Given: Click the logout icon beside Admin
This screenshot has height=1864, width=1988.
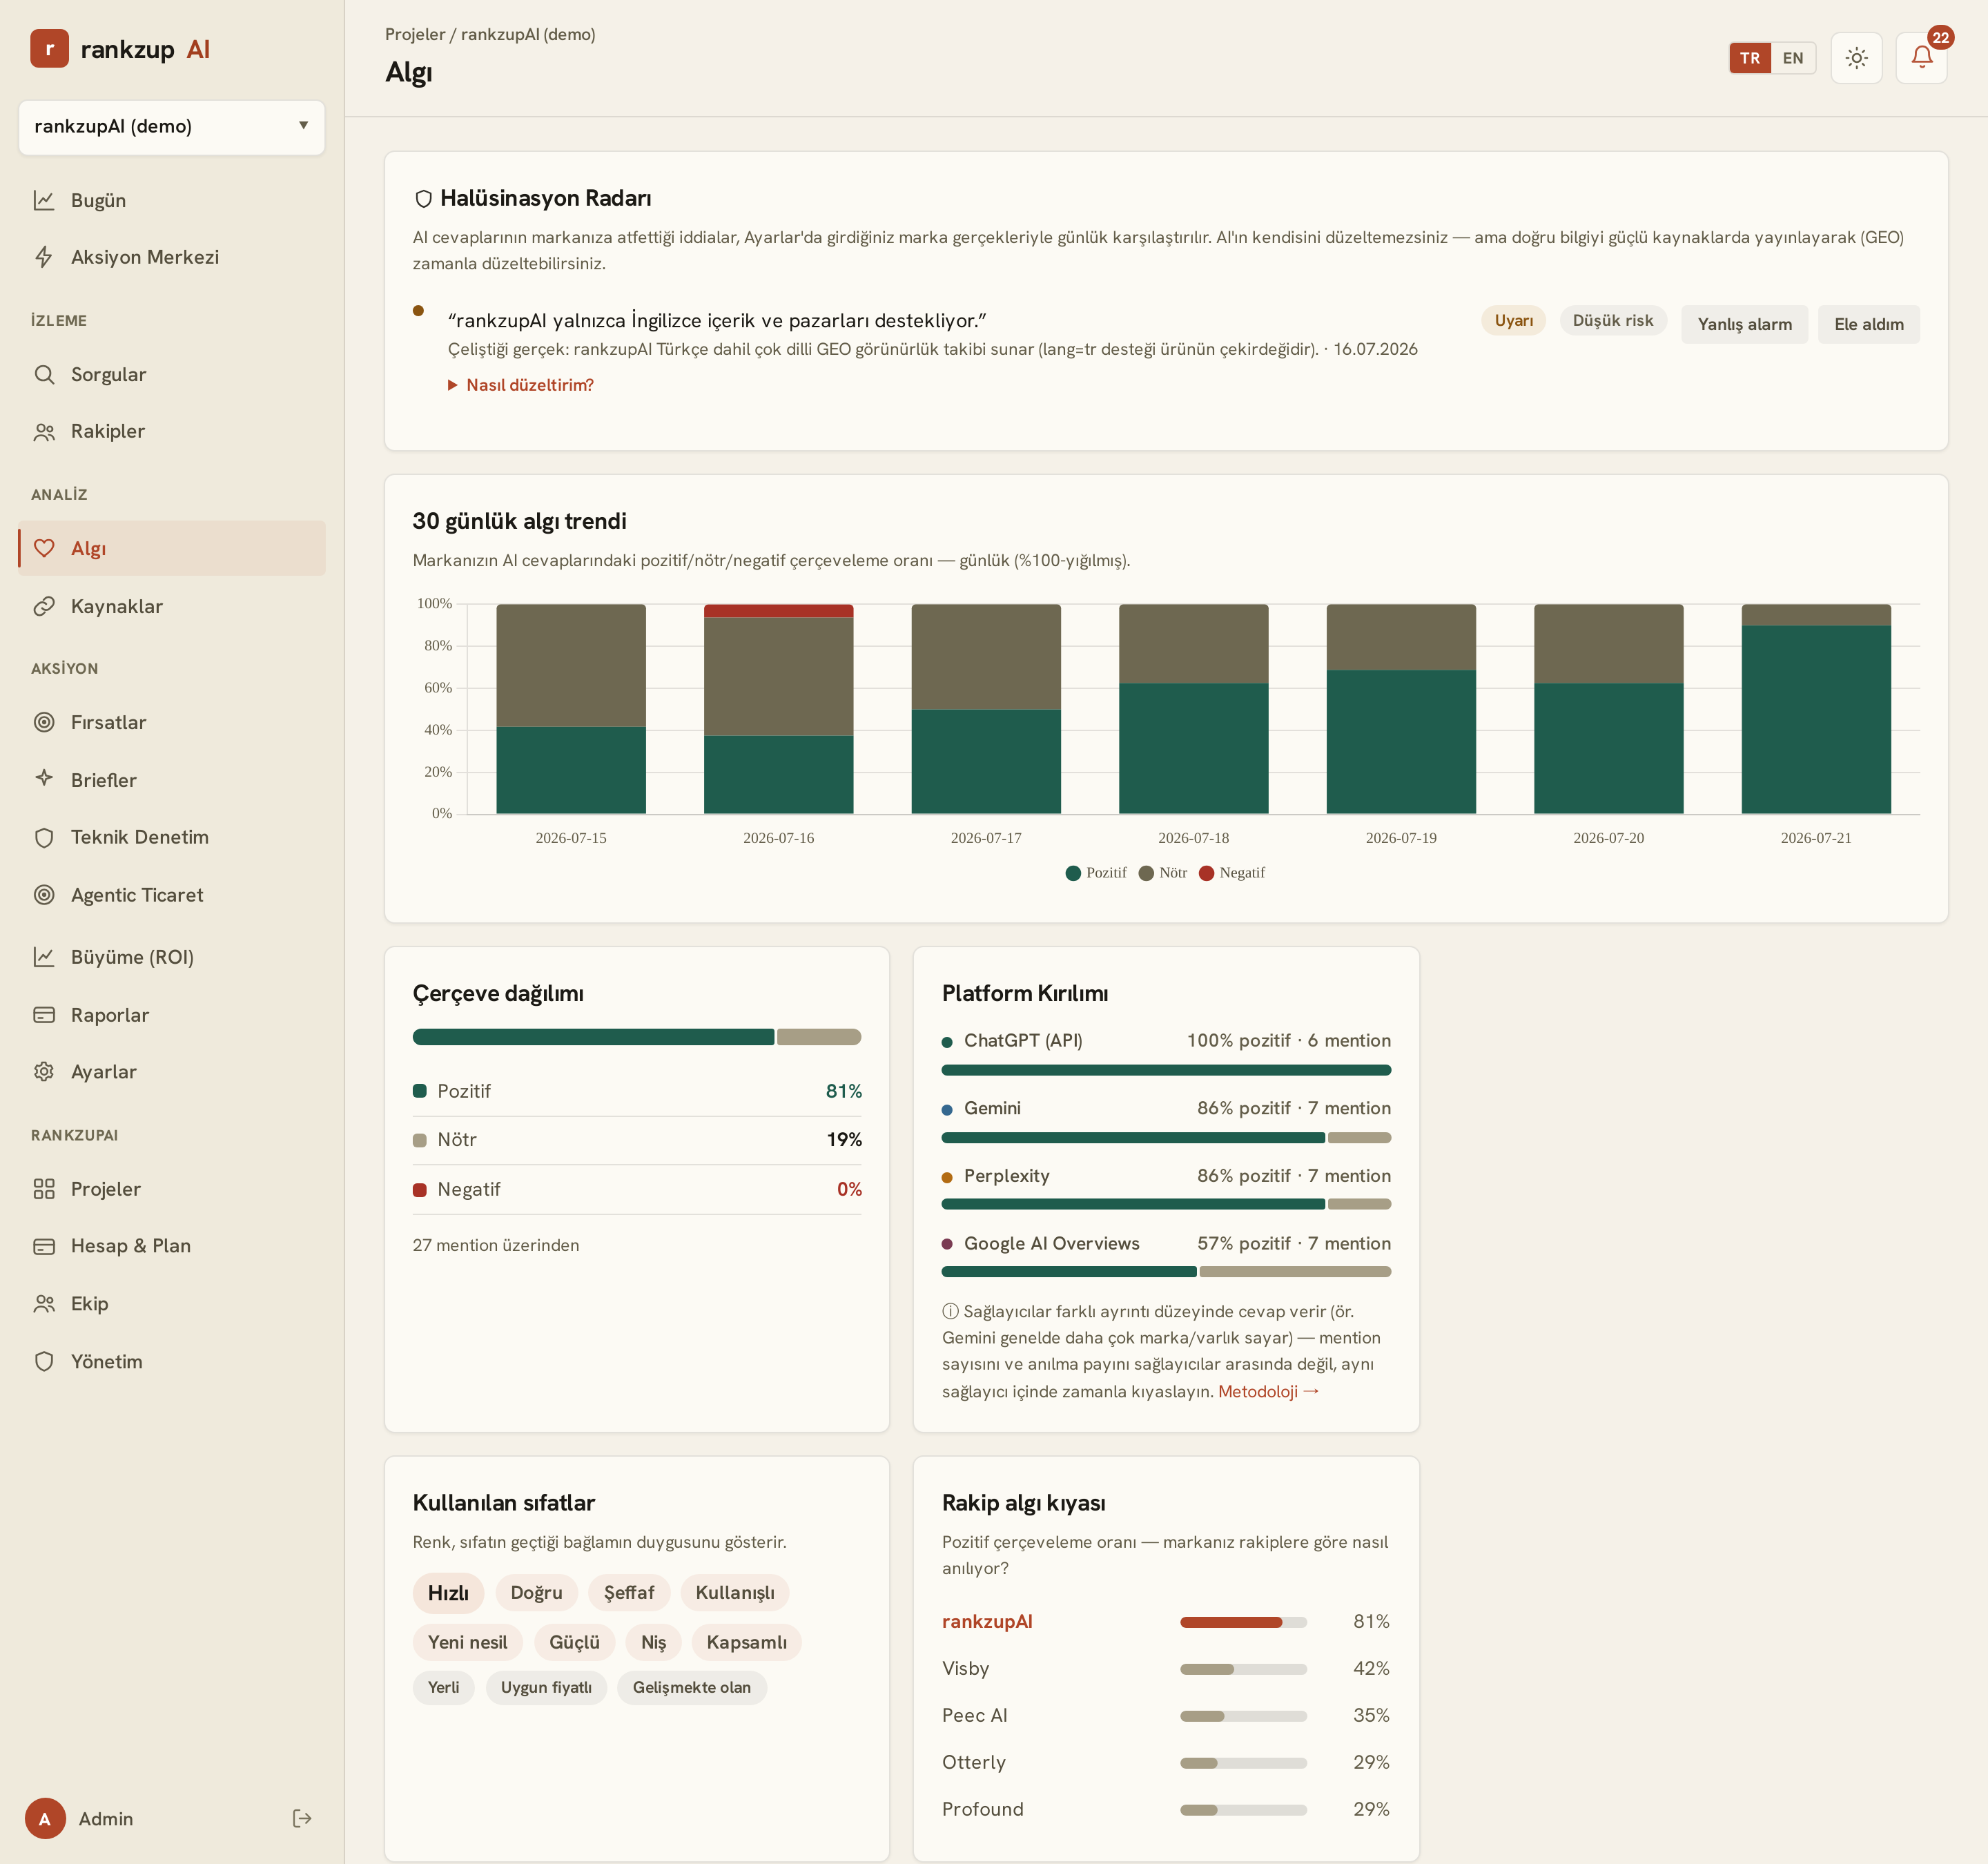Looking at the screenshot, I should [x=302, y=1818].
